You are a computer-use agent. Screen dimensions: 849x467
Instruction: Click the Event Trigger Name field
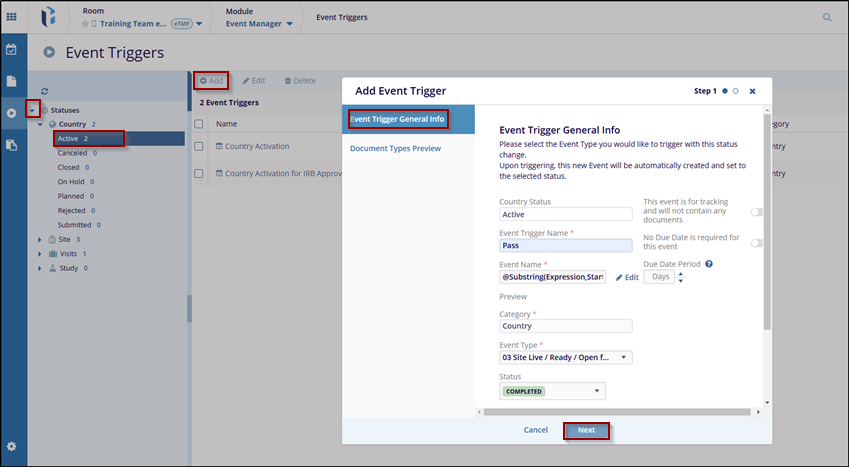point(566,245)
